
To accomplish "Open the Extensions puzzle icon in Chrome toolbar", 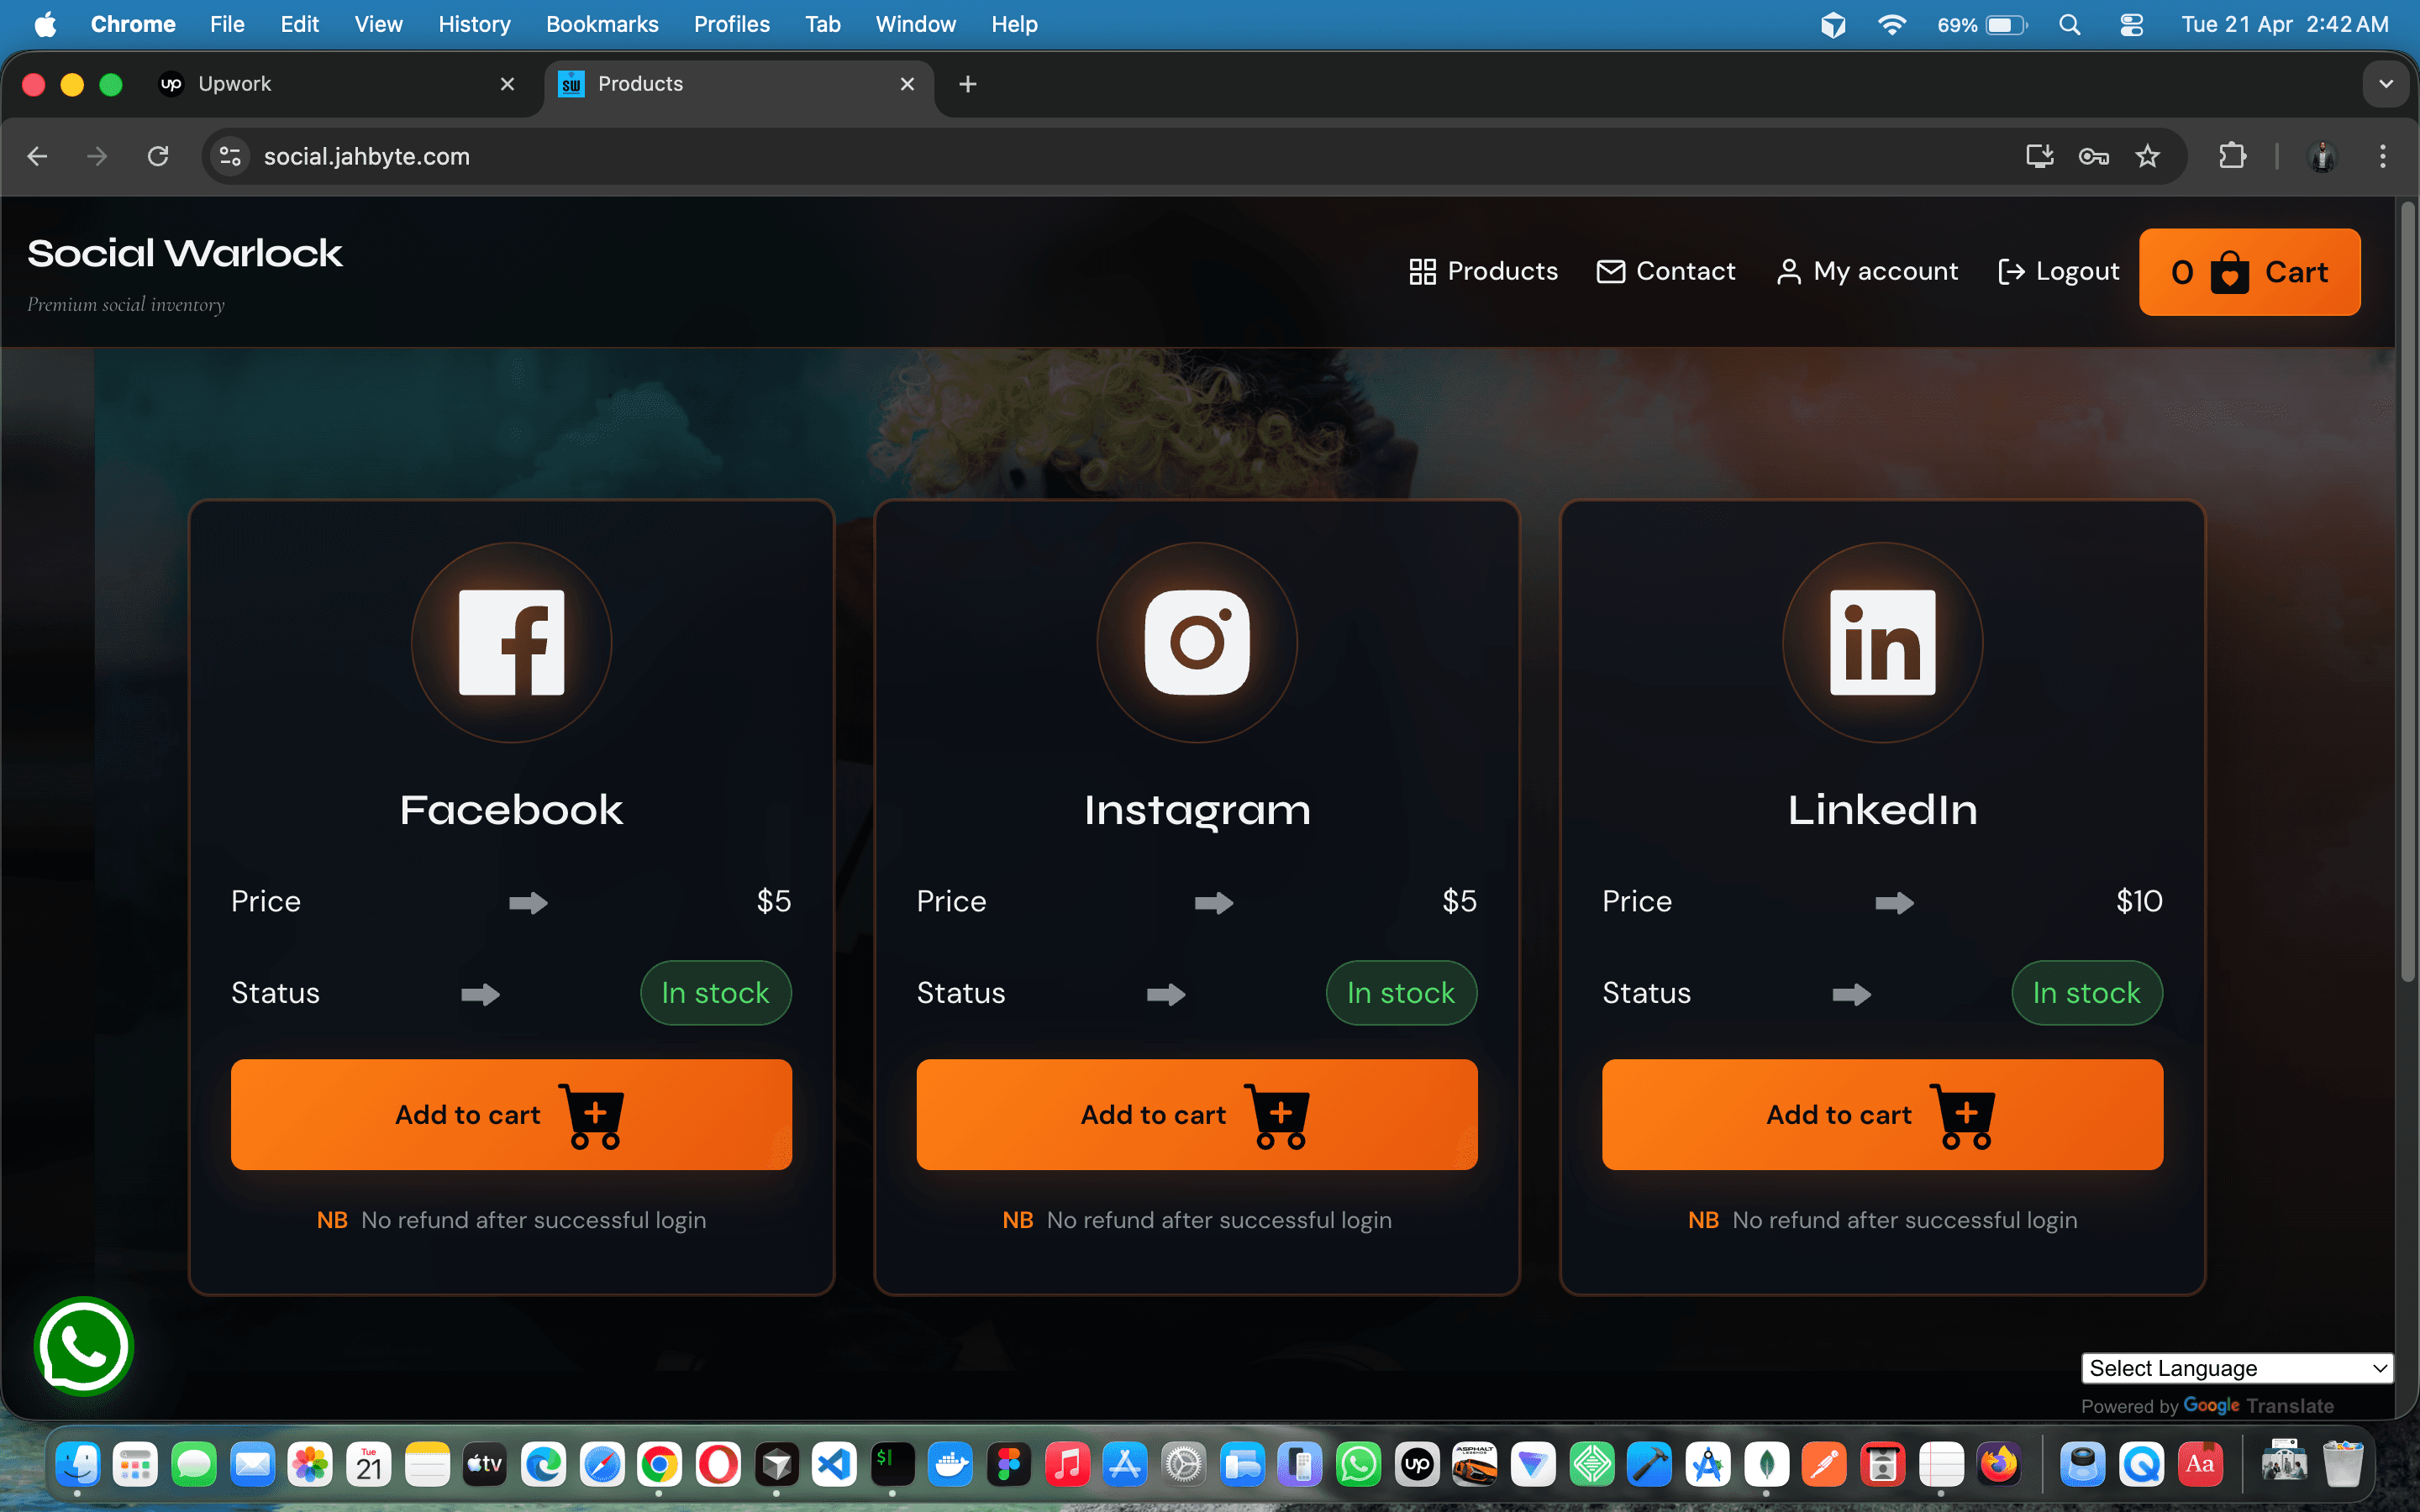I will point(2233,156).
